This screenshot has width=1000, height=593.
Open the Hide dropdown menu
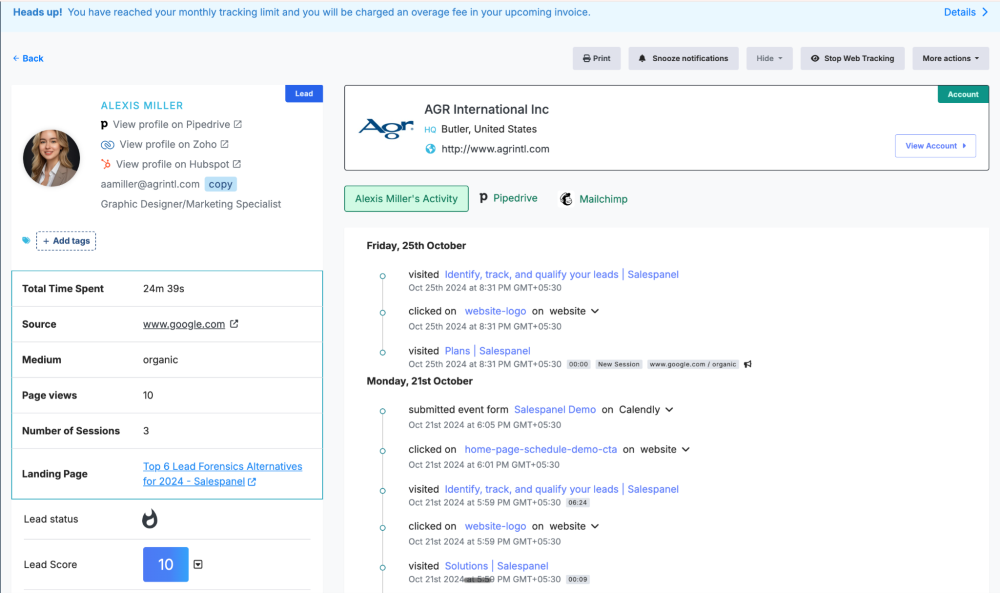(769, 58)
